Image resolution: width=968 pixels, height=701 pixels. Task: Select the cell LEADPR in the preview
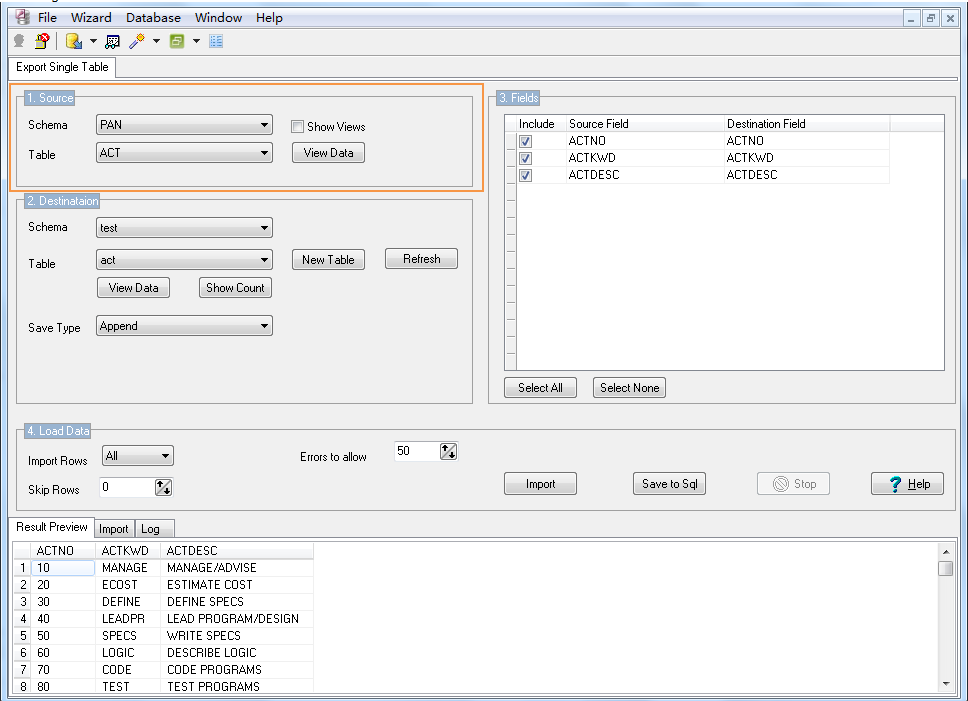[128, 618]
